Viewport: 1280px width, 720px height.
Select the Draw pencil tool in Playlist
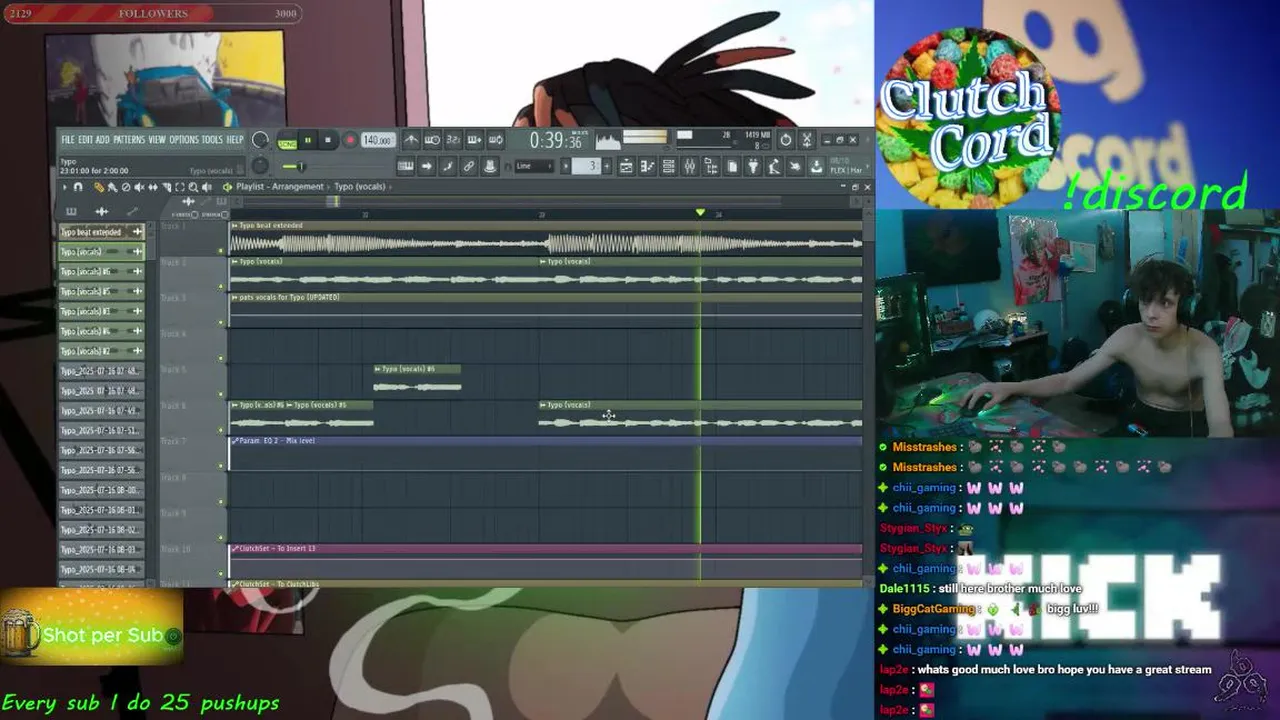pos(99,187)
